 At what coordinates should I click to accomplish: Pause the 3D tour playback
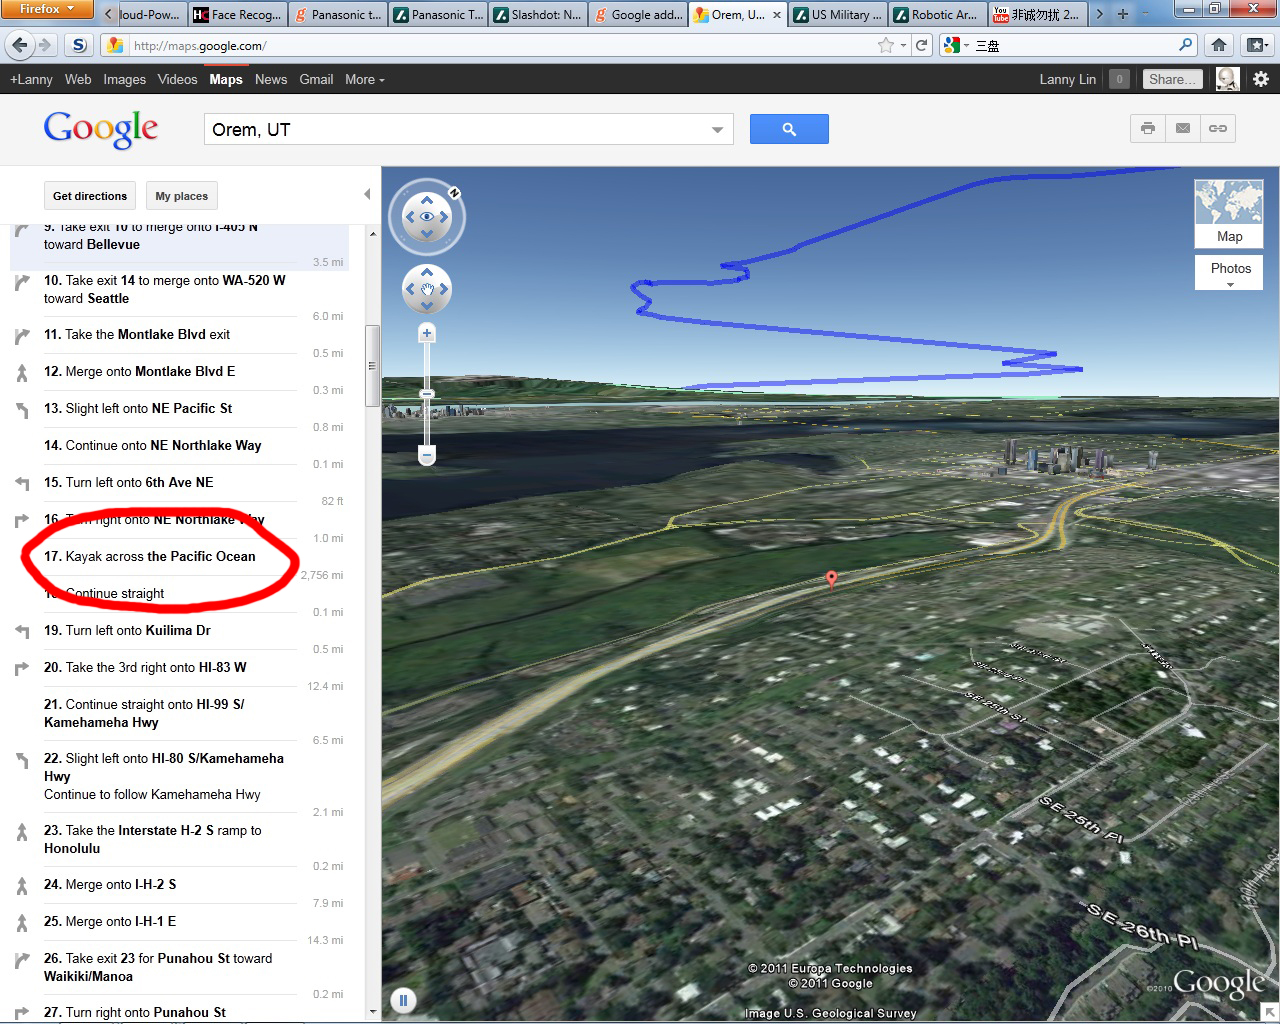click(x=403, y=999)
